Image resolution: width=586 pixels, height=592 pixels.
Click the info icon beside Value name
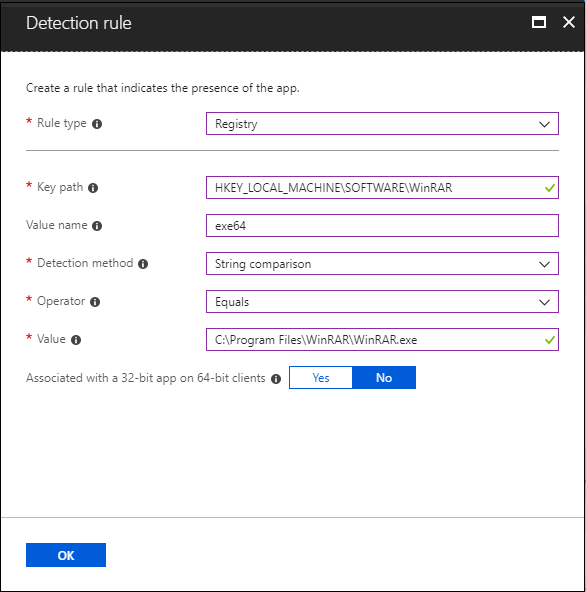(97, 226)
